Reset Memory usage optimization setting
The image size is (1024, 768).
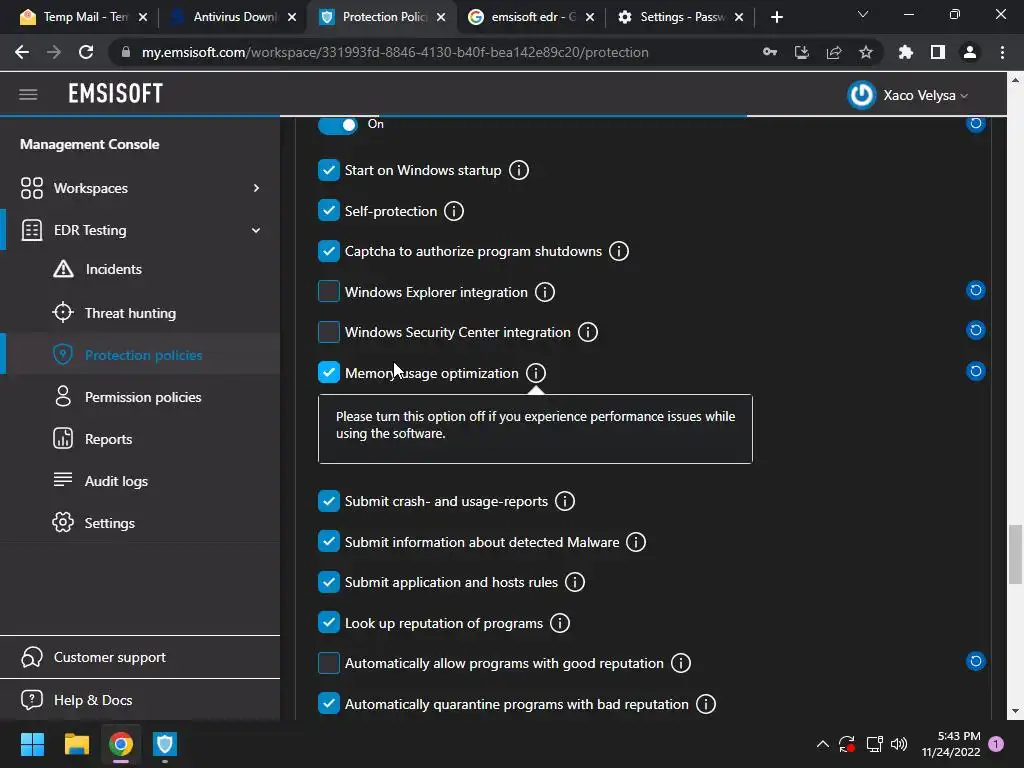pyautogui.click(x=976, y=371)
